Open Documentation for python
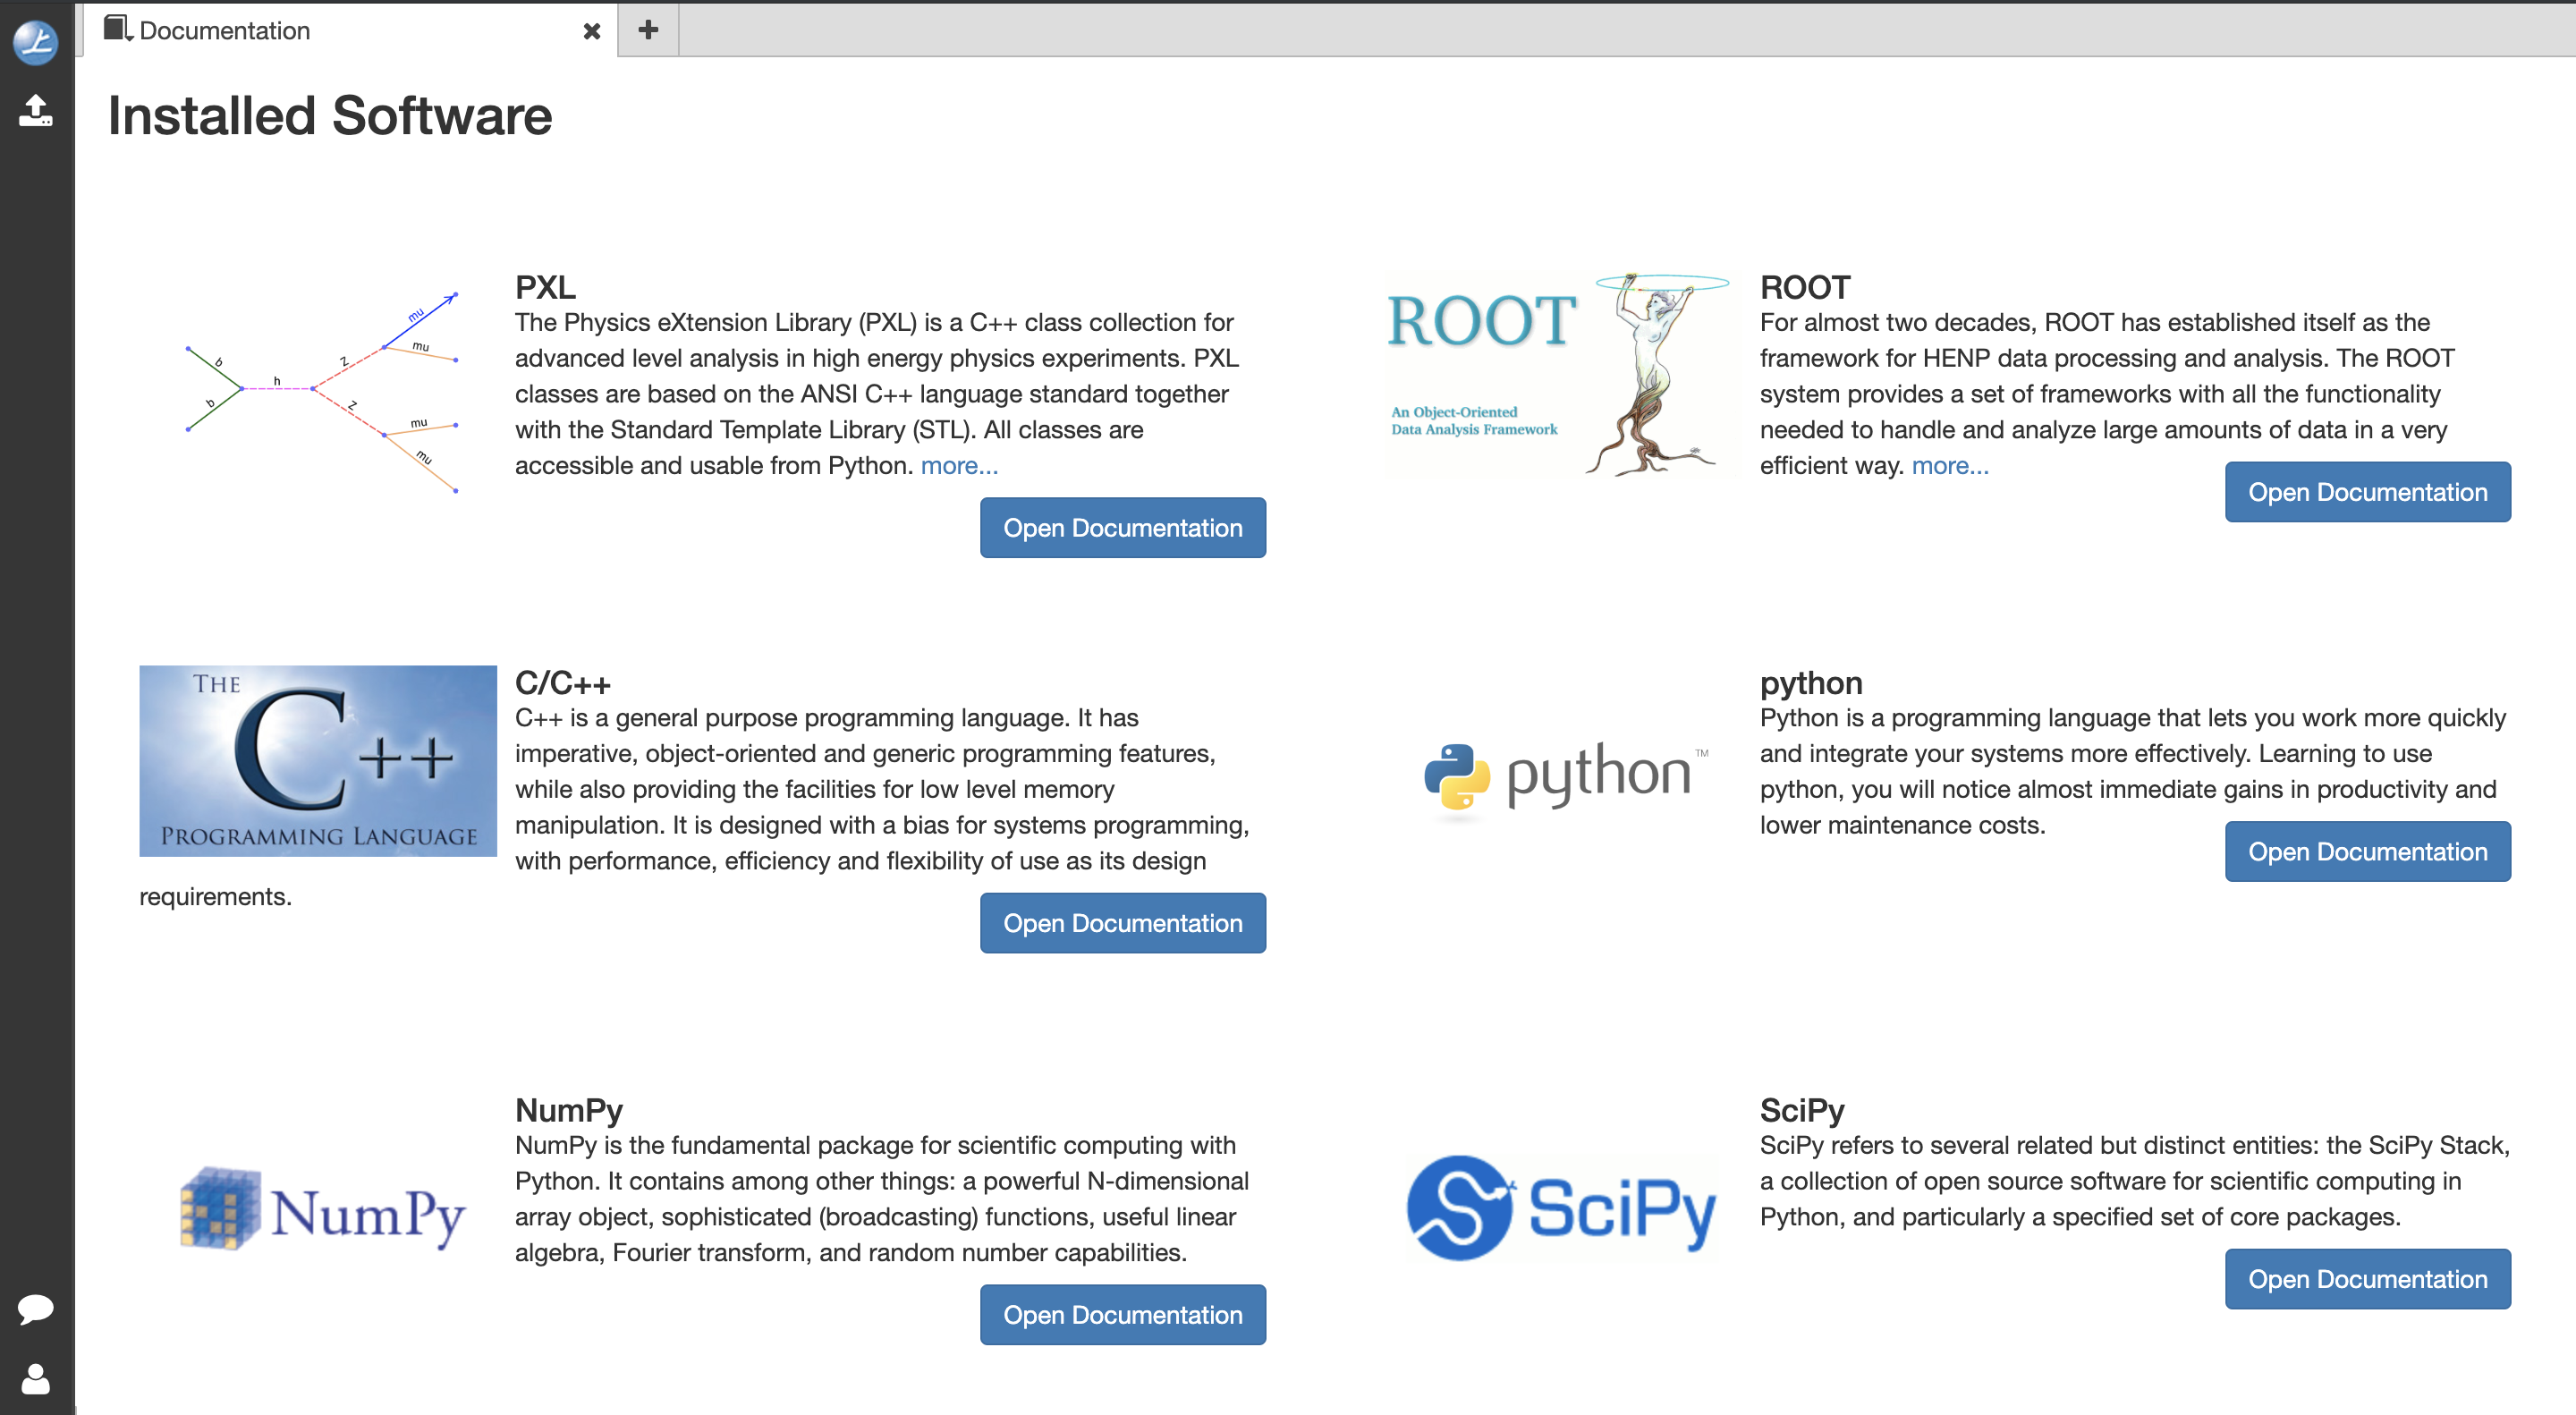 pyautogui.click(x=2366, y=852)
